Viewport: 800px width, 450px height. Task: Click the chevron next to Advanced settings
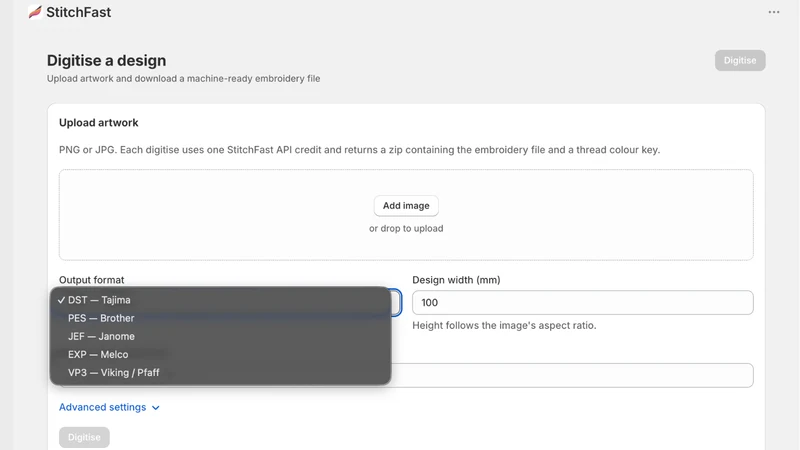(156, 408)
